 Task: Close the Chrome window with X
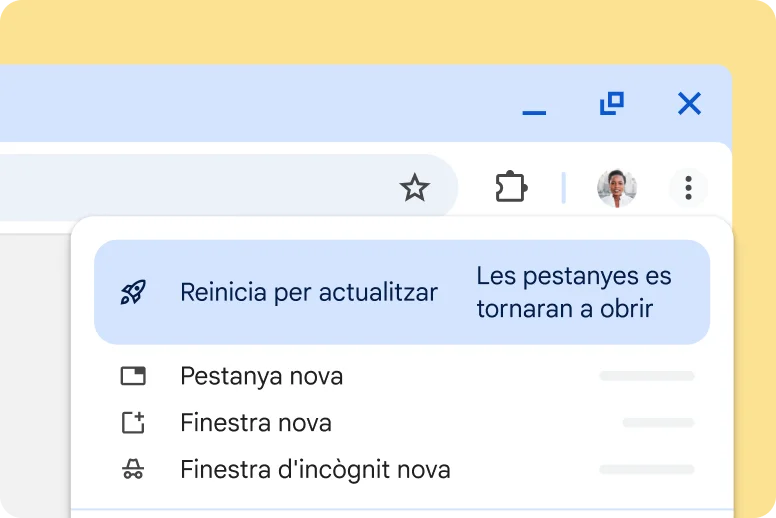coord(689,103)
